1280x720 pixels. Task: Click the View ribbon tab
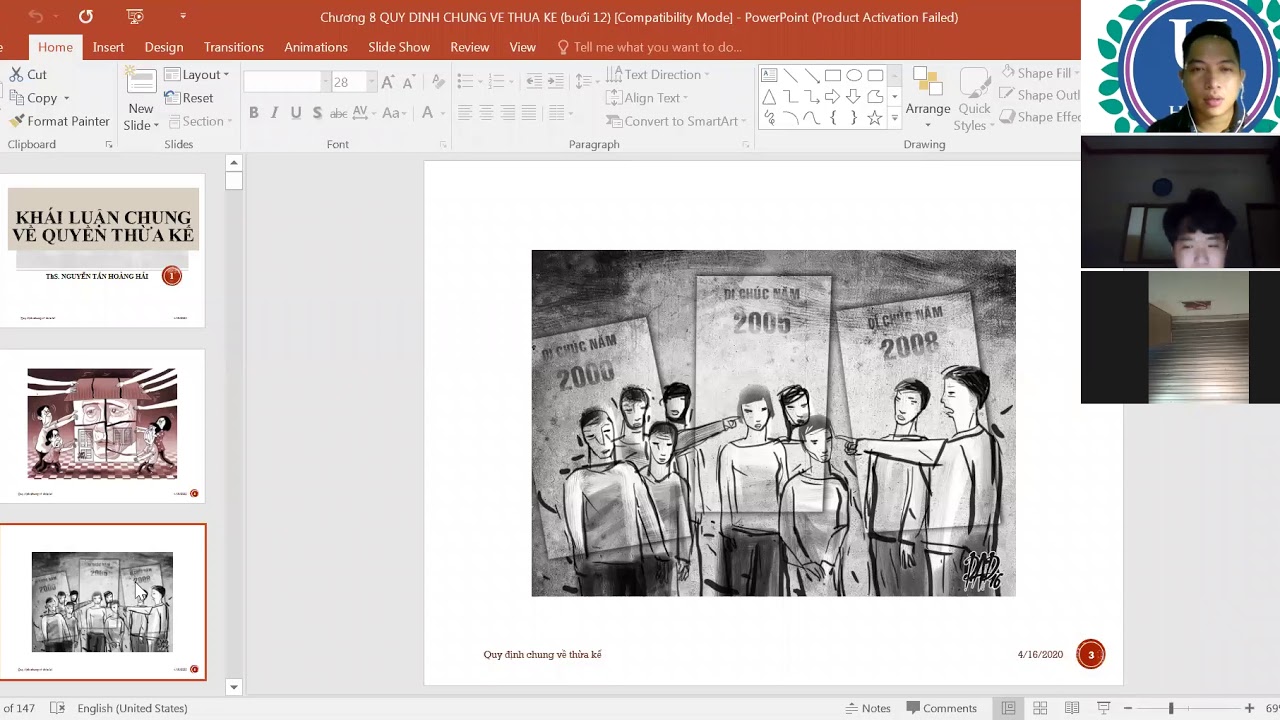522,47
